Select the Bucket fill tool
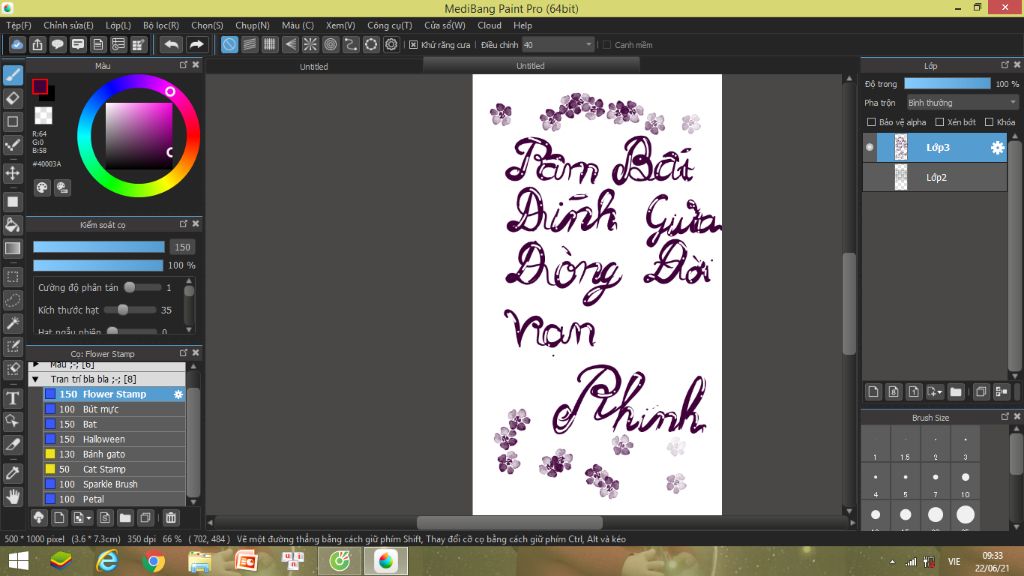This screenshot has height=576, width=1024. 12,225
